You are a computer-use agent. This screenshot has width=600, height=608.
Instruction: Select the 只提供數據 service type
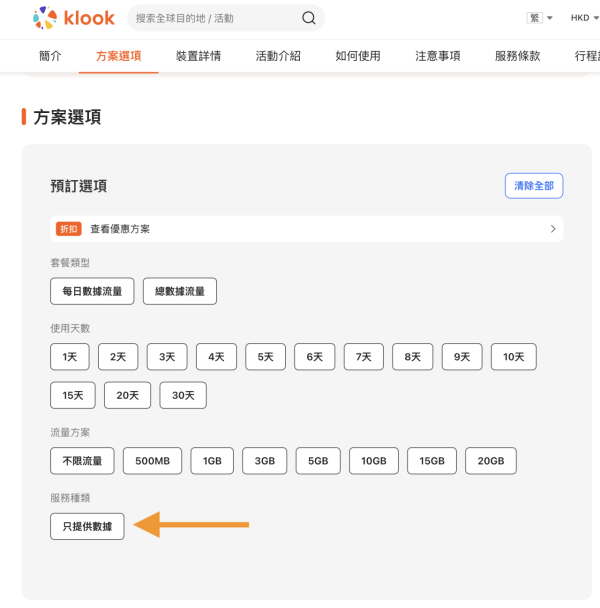87,526
